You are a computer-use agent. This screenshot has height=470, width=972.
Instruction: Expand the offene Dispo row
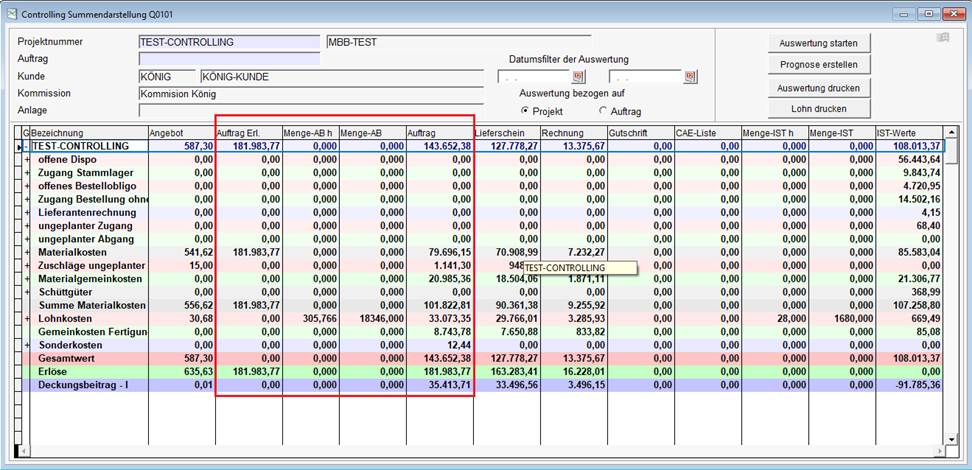tap(27, 159)
